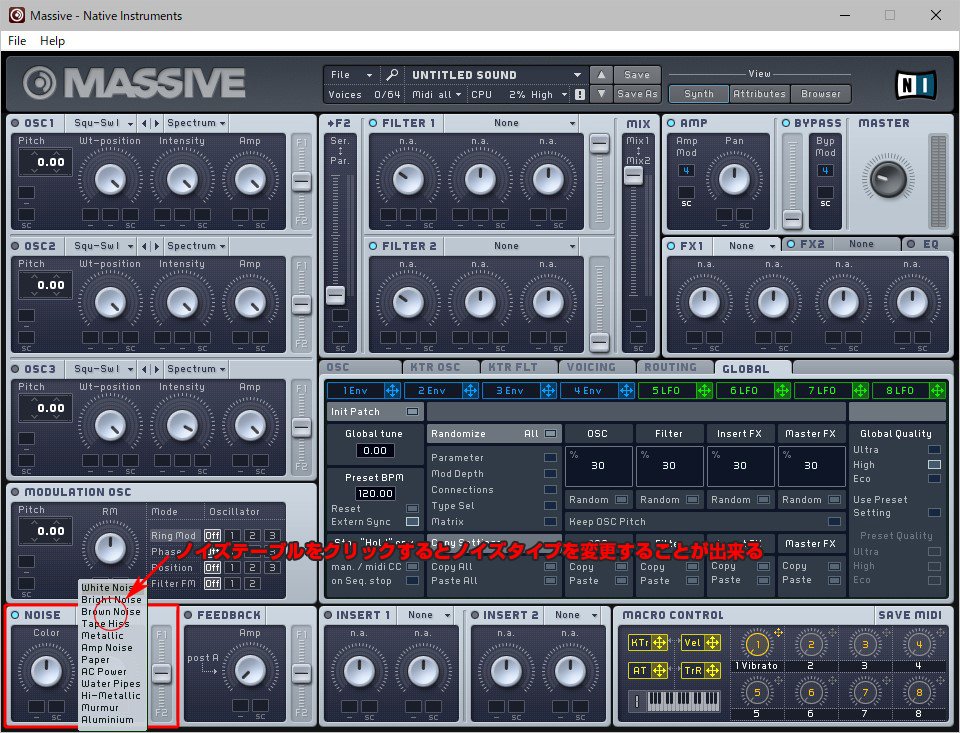Click Save MIDI in Macro Control
The image size is (960, 733).
click(909, 615)
